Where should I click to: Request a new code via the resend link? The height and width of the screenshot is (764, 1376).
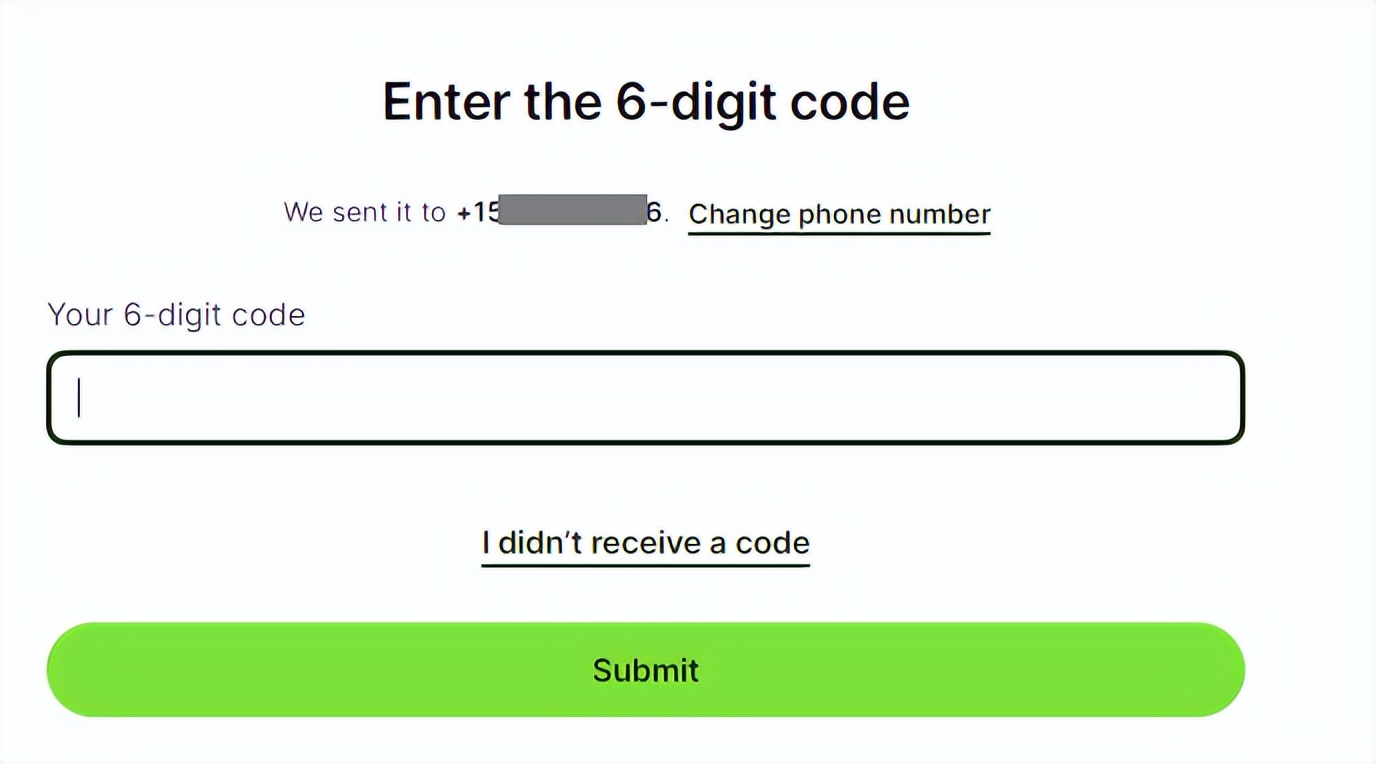(645, 543)
